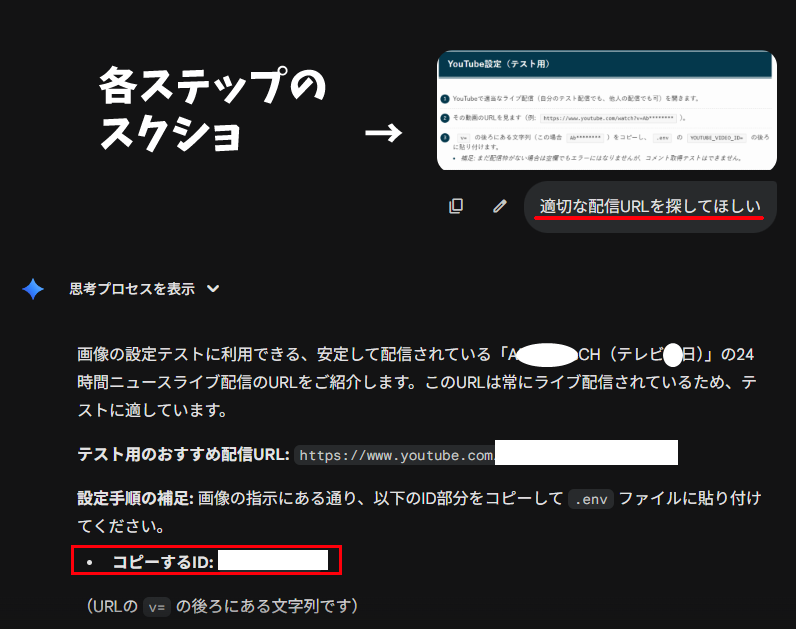Click the 各ステップのスクショ heading text
Viewport: 796px width, 629px height.
[212, 110]
